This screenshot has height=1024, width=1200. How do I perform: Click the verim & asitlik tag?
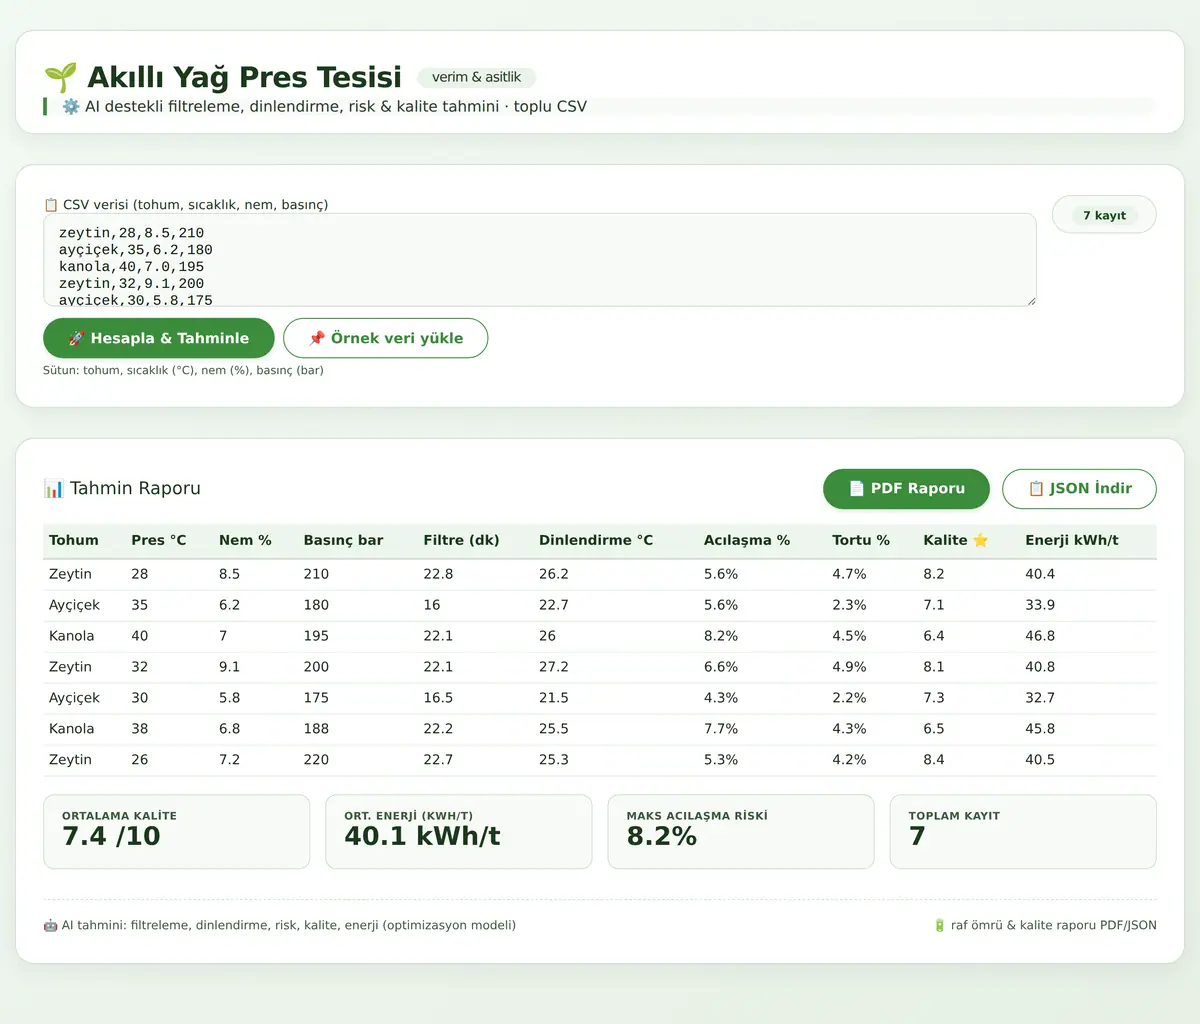[476, 77]
